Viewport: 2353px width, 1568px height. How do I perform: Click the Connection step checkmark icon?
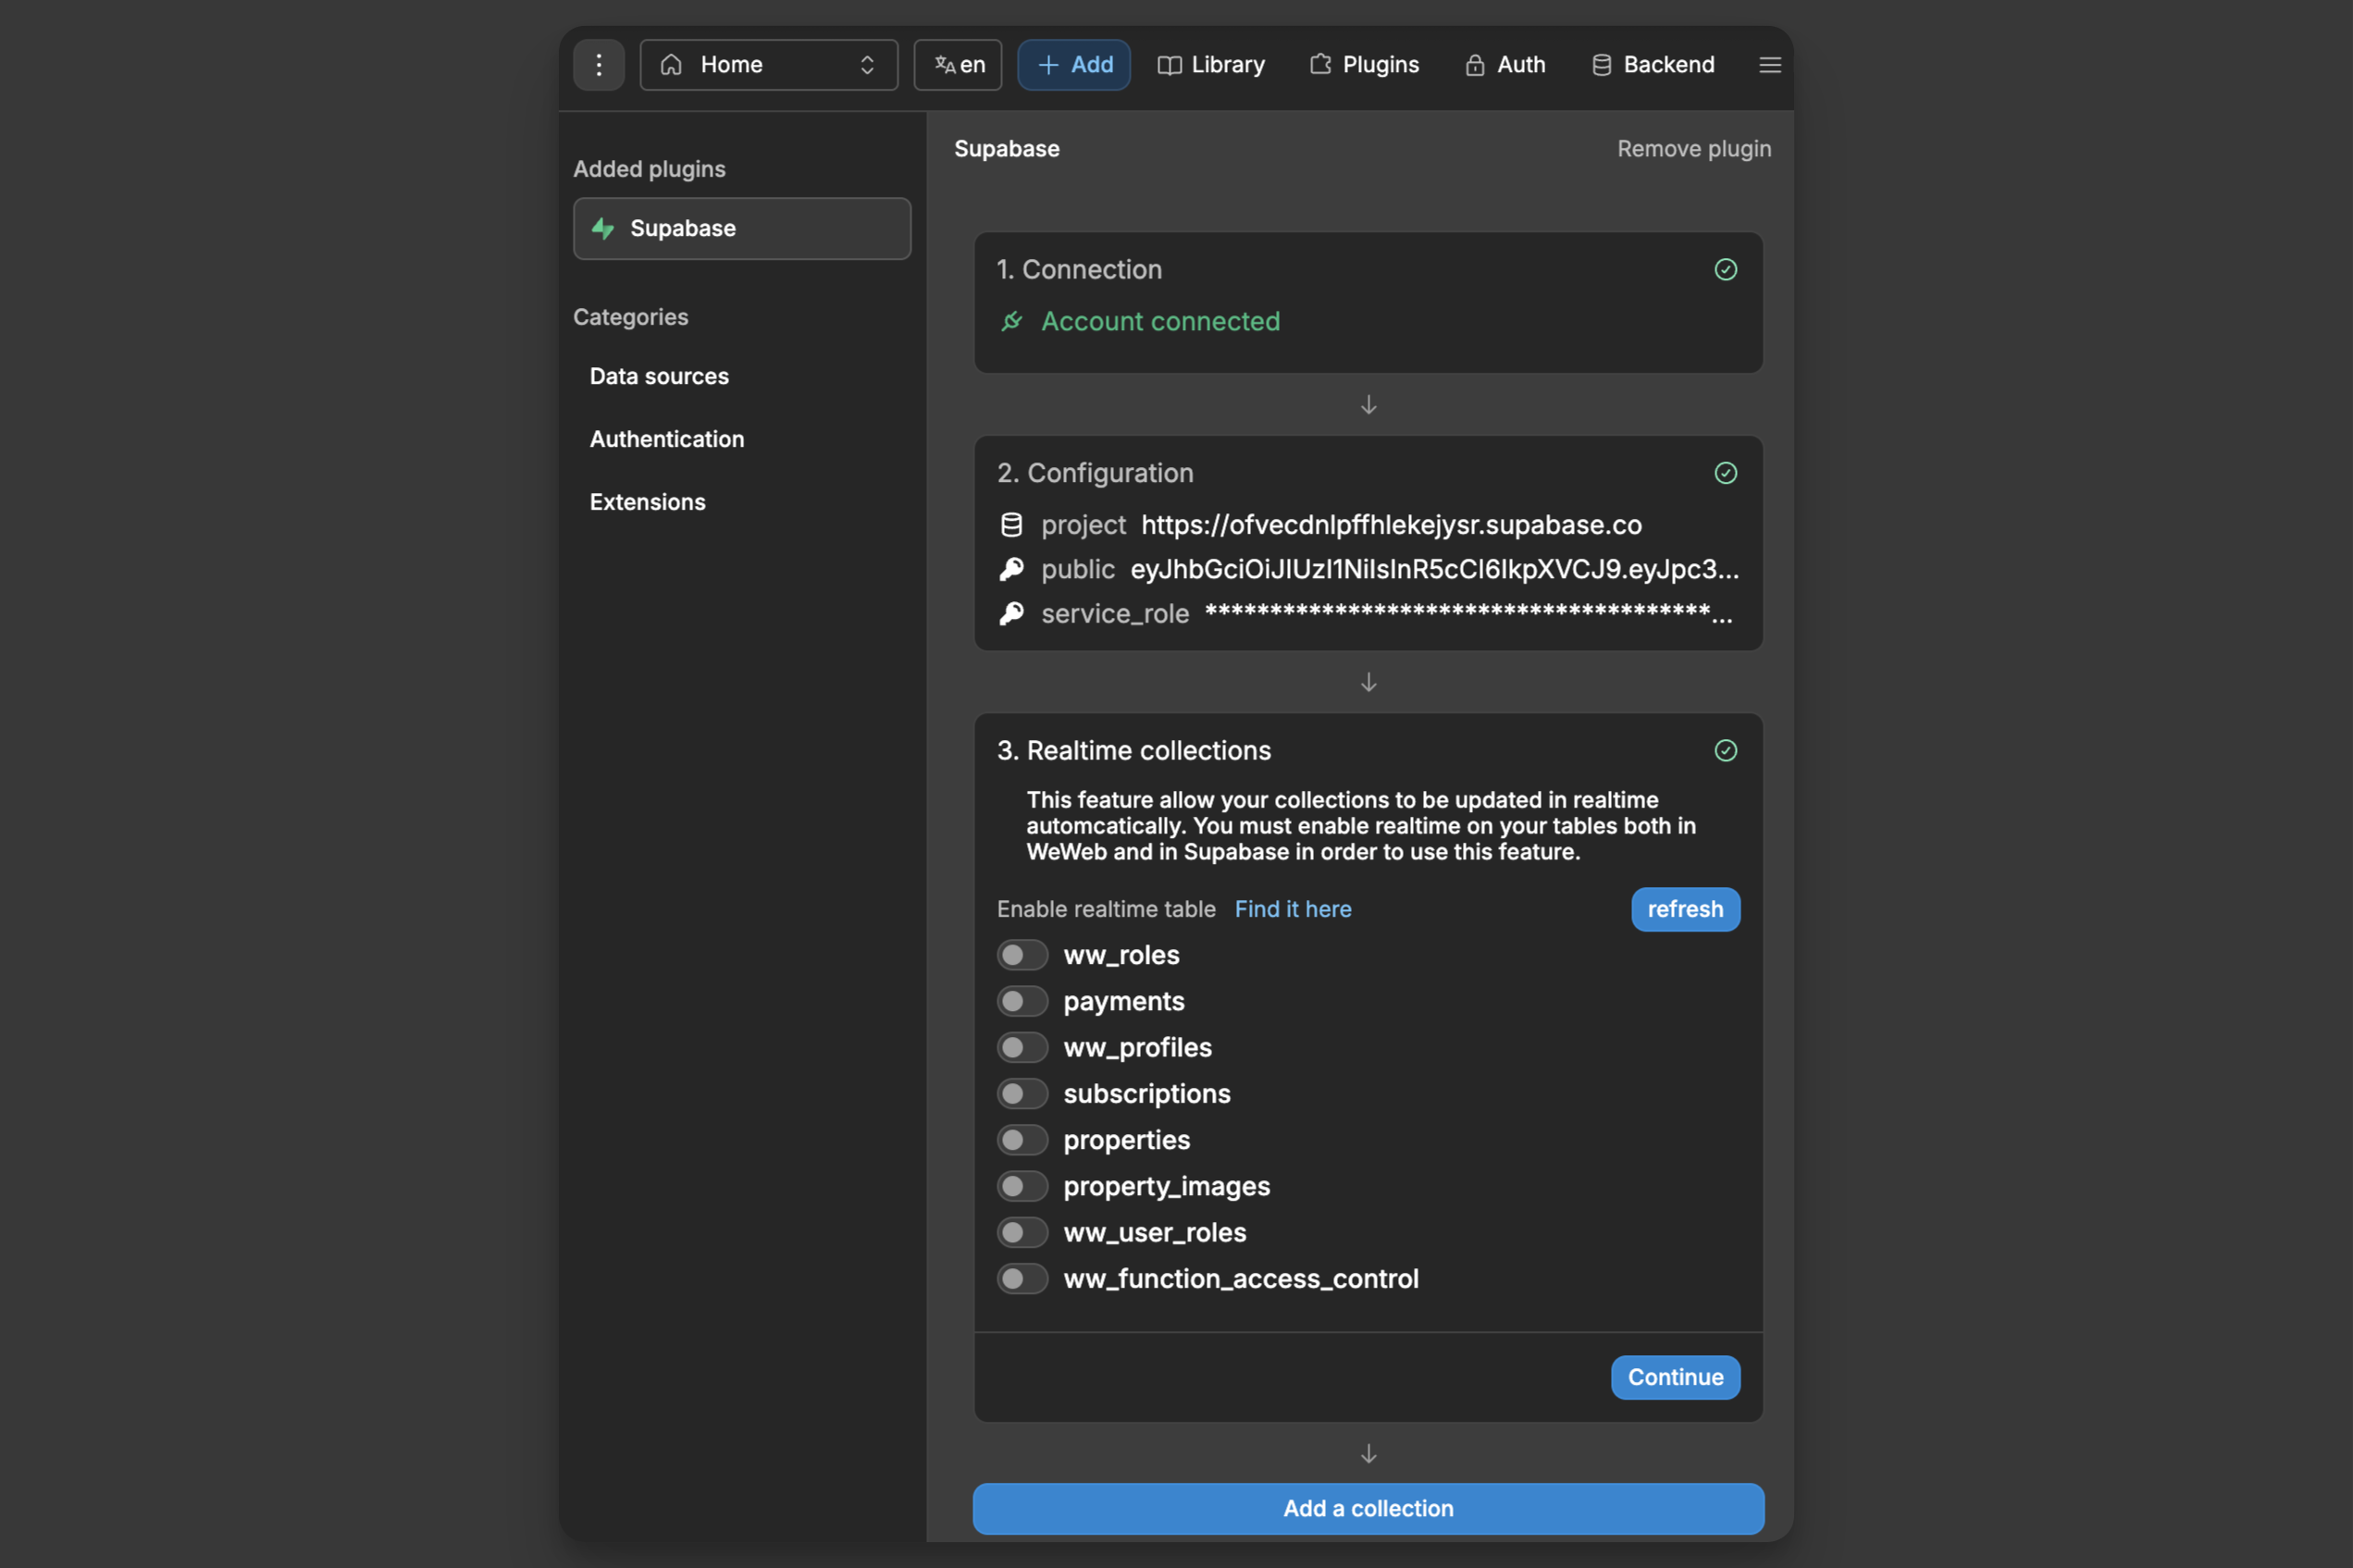point(1725,270)
